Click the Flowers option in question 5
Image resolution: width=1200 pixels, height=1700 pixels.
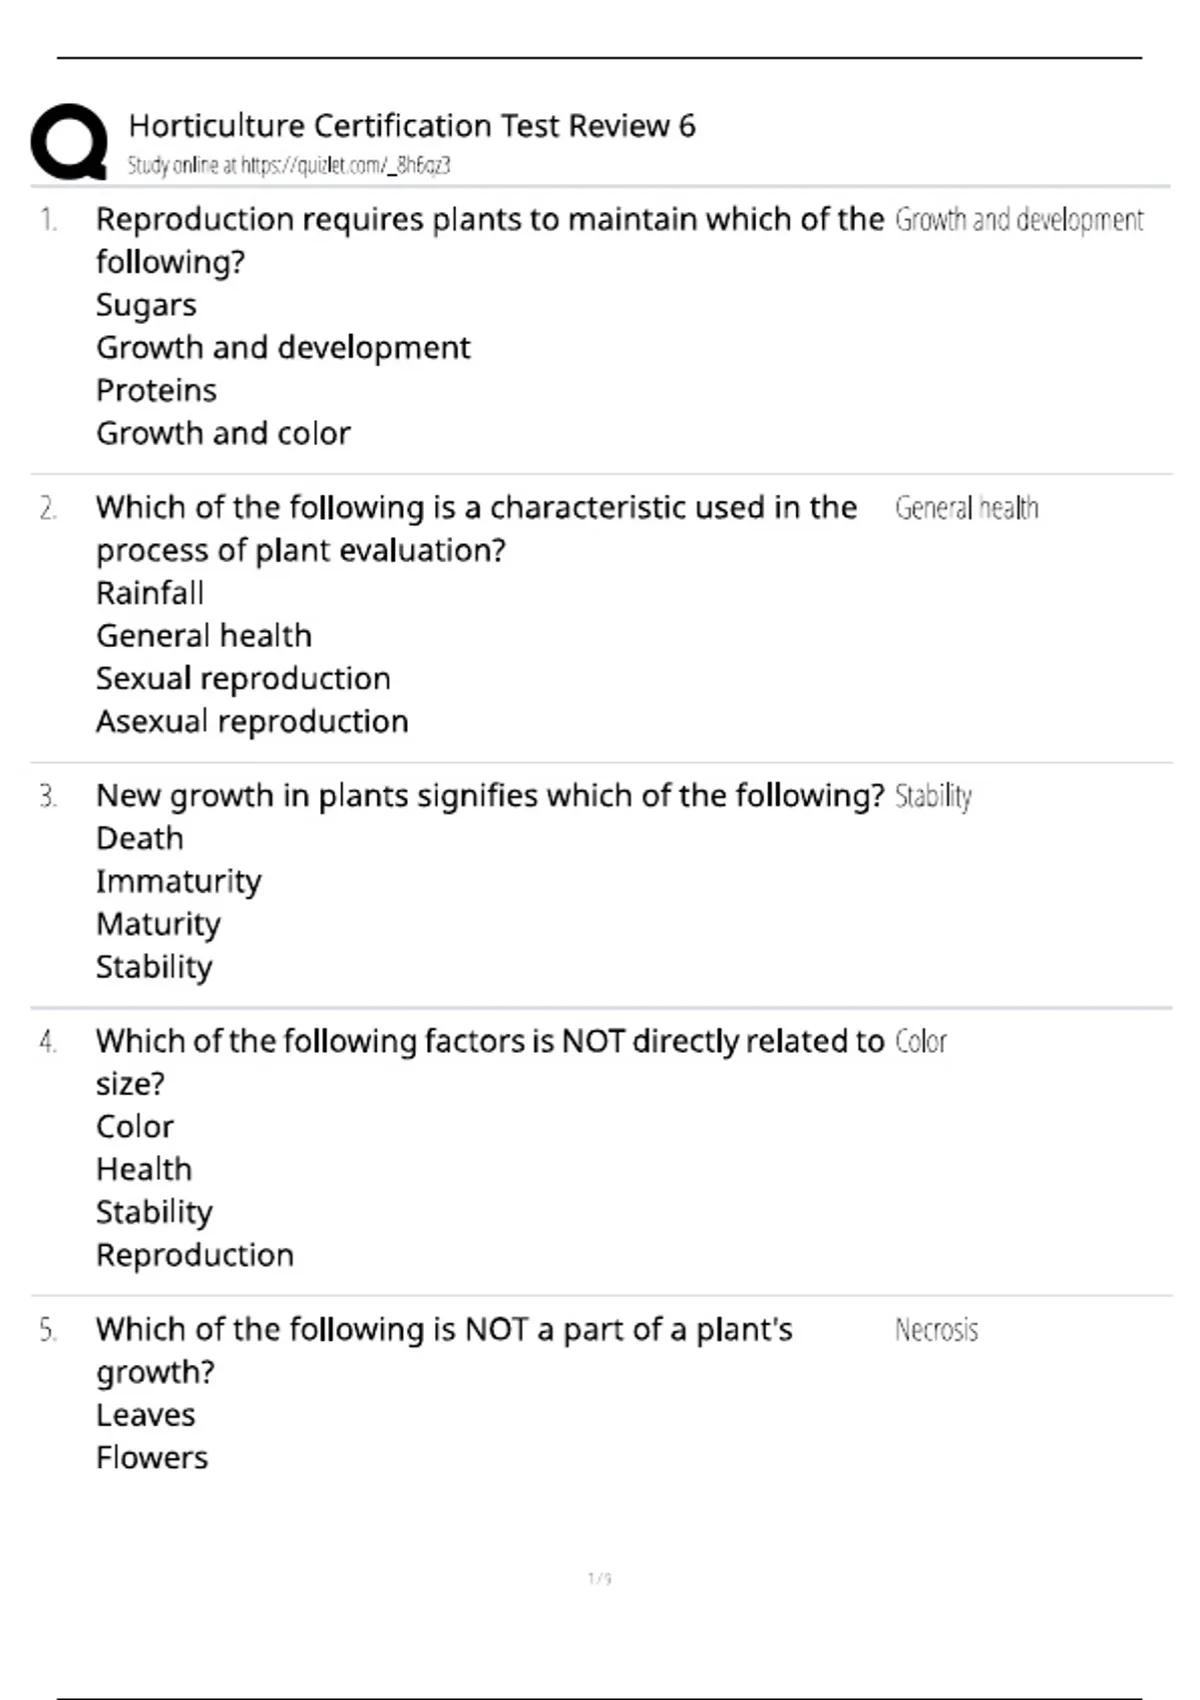pos(152,1459)
